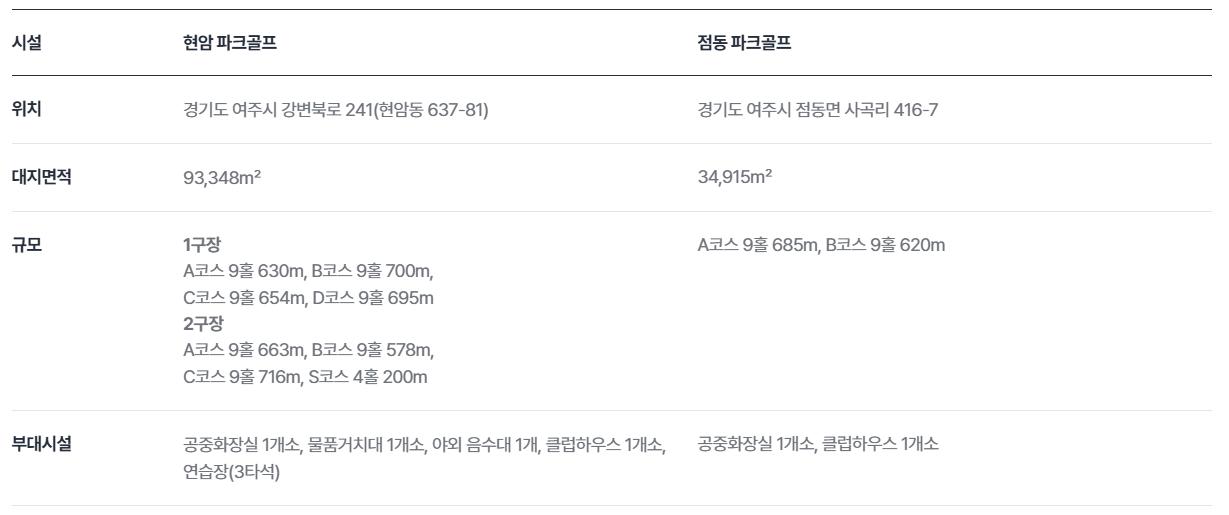Click the 위치 row label
Viewport: 1229px width, 515px height.
(26, 109)
